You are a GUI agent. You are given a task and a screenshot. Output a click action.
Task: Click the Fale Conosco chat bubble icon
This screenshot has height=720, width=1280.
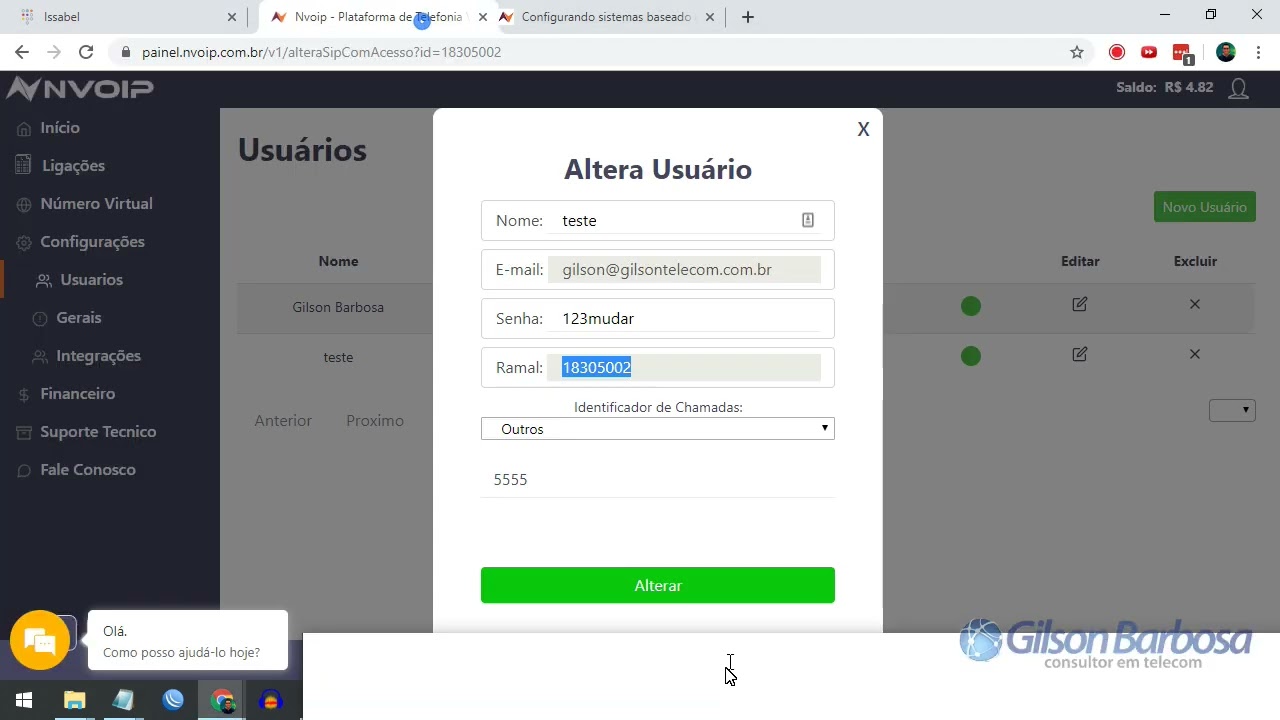(x=24, y=470)
